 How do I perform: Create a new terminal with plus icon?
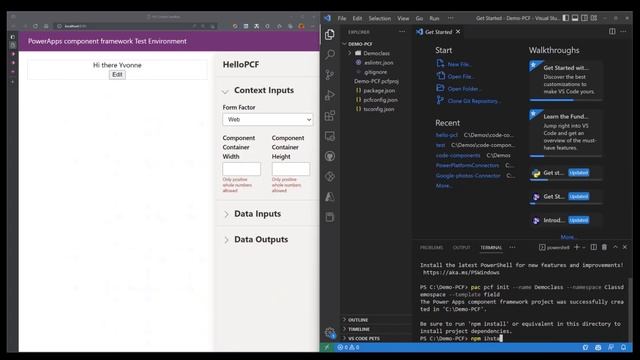pos(577,247)
